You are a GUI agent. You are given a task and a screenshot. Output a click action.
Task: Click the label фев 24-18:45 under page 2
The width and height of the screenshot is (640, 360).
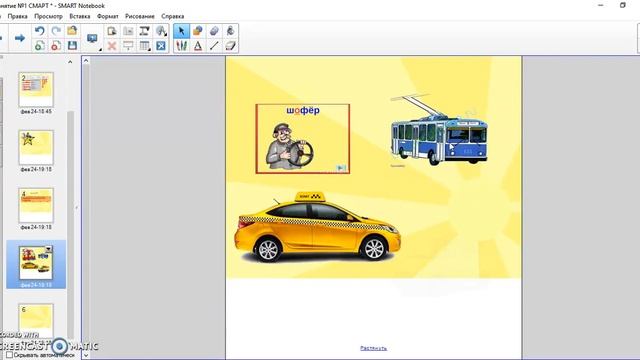point(36,111)
